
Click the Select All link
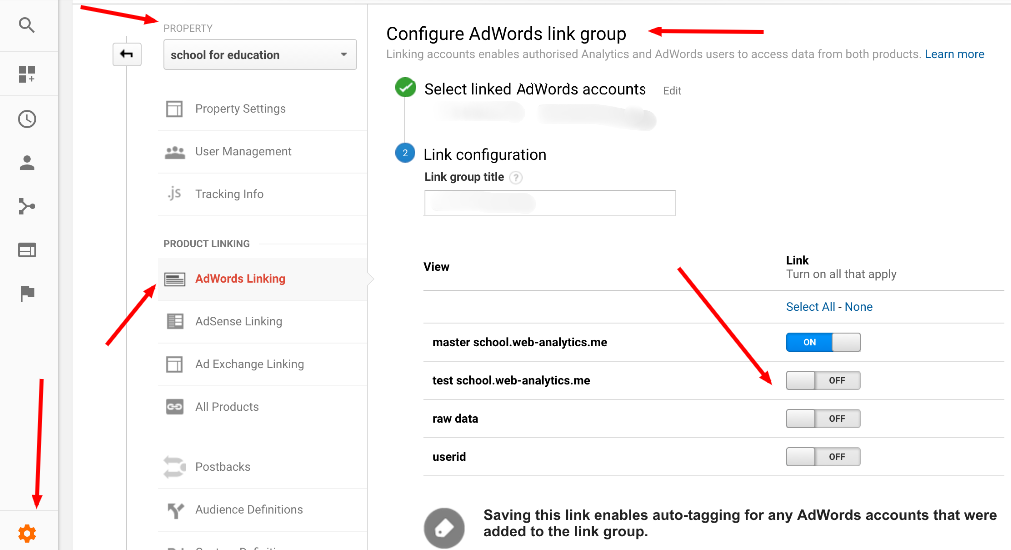click(811, 307)
